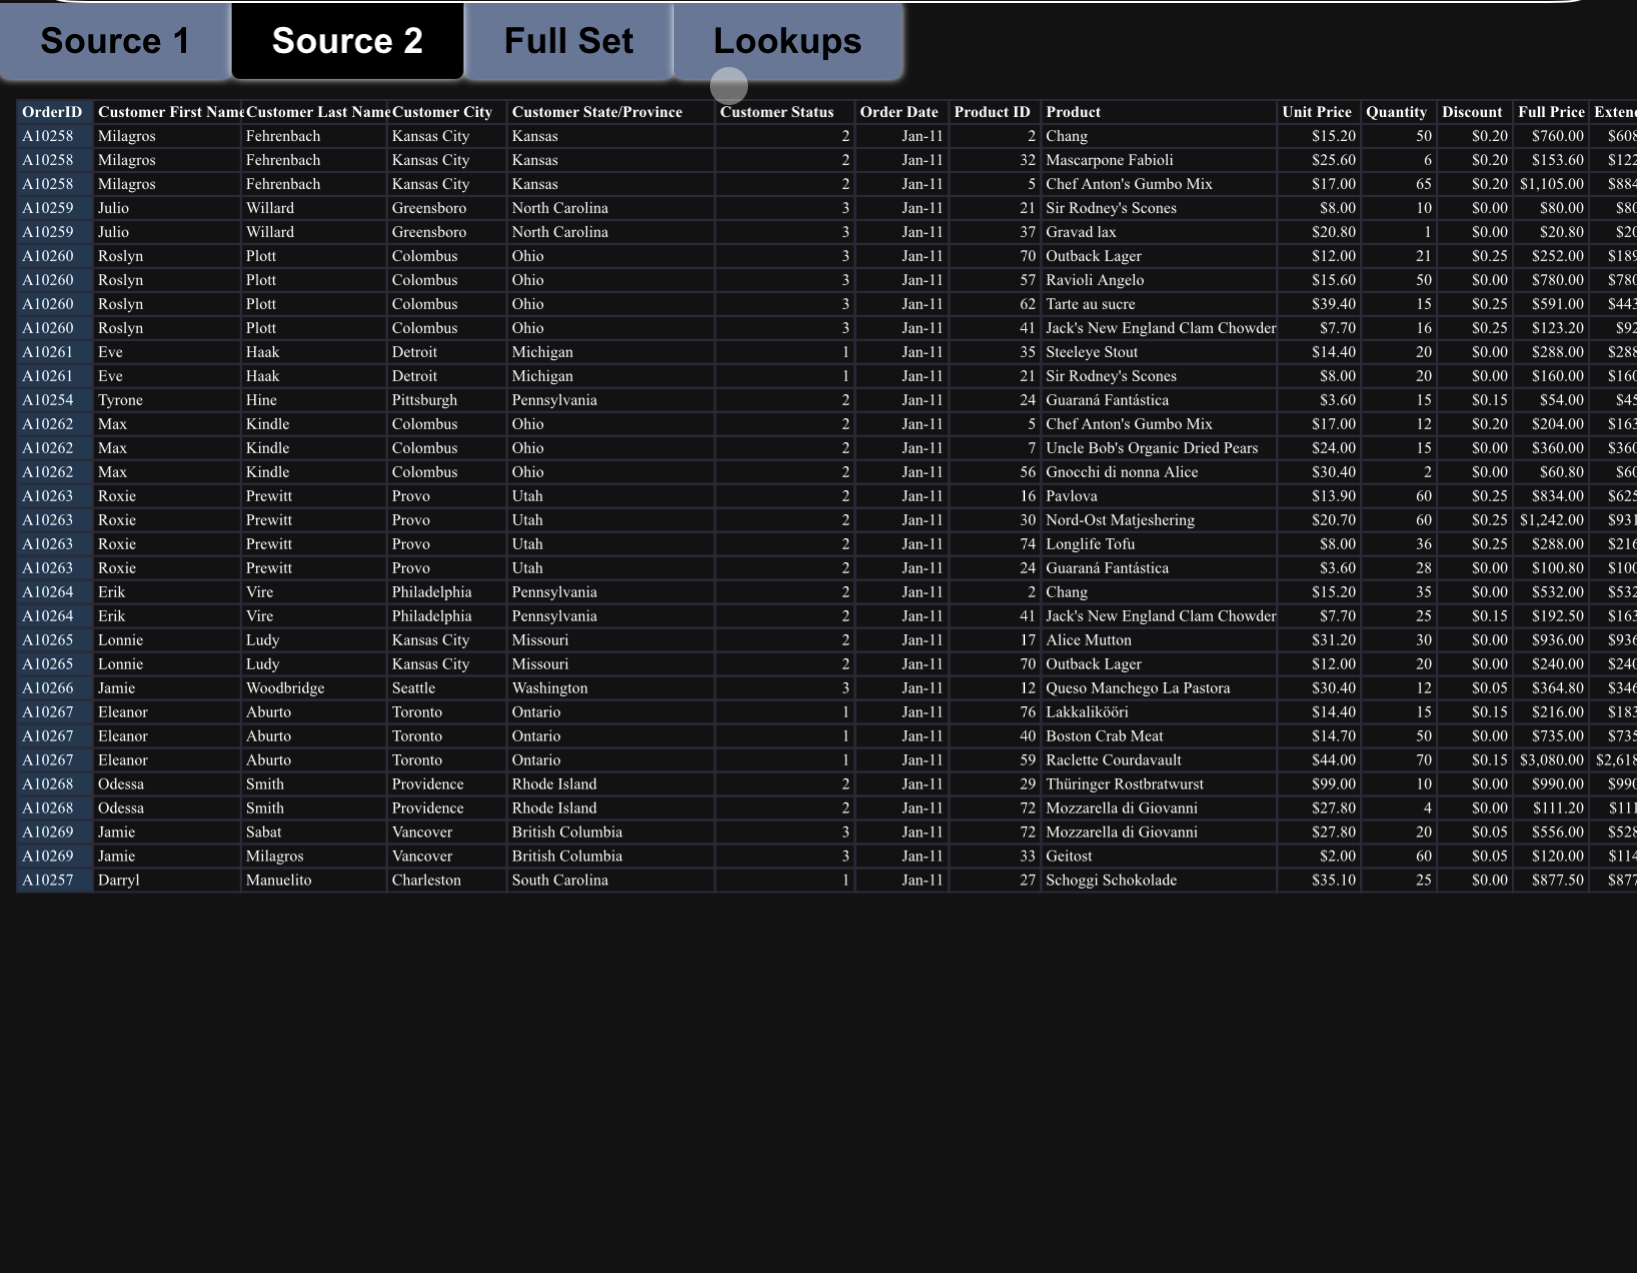
Task: Click order ID cell A10266
Action: point(55,688)
